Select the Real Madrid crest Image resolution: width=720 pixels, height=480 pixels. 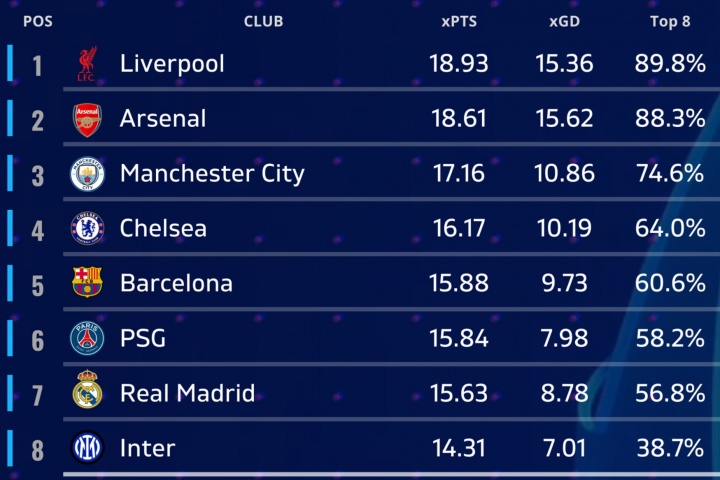(x=87, y=393)
